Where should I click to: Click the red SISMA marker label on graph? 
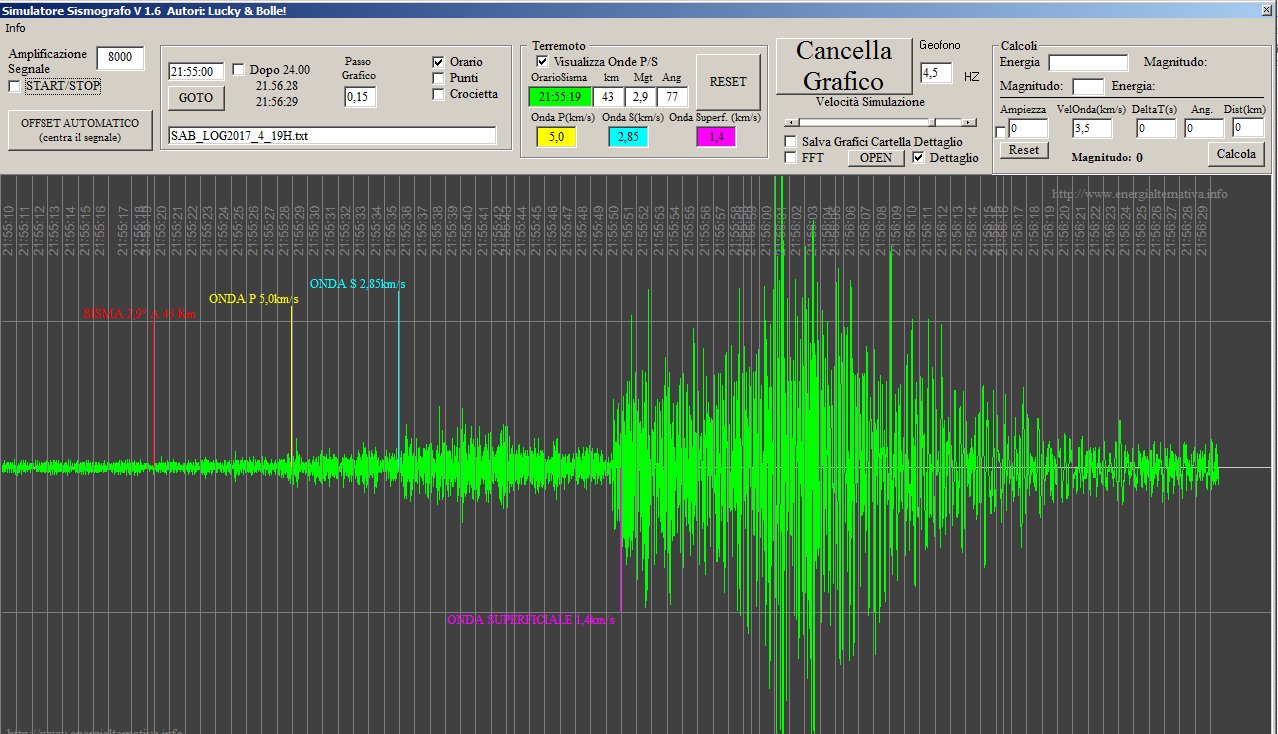140,314
